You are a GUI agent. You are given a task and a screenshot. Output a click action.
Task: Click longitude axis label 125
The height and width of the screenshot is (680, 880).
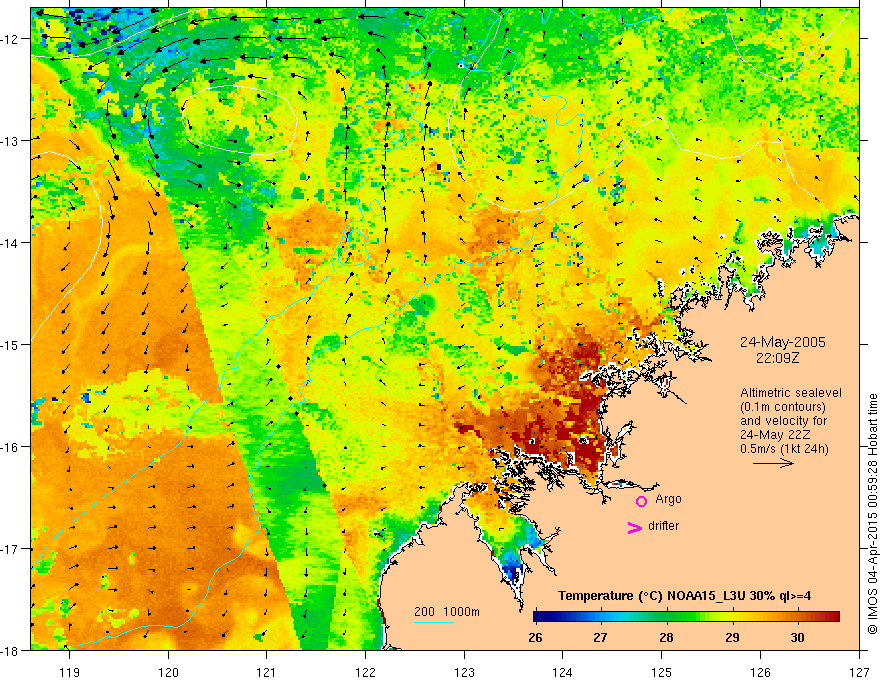[662, 672]
